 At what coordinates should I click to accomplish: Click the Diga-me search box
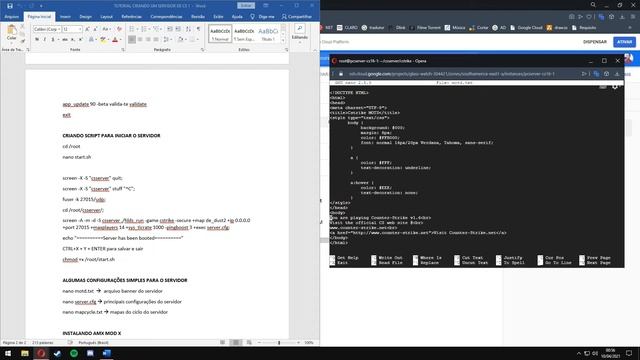coord(262,17)
